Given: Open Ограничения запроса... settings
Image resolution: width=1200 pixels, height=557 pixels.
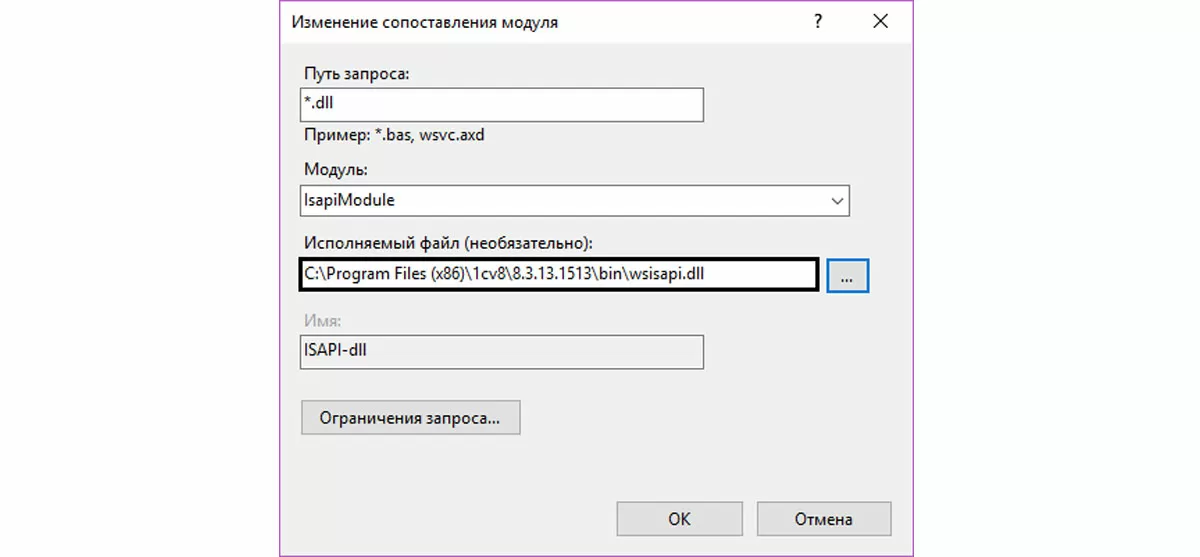Looking at the screenshot, I should [410, 417].
